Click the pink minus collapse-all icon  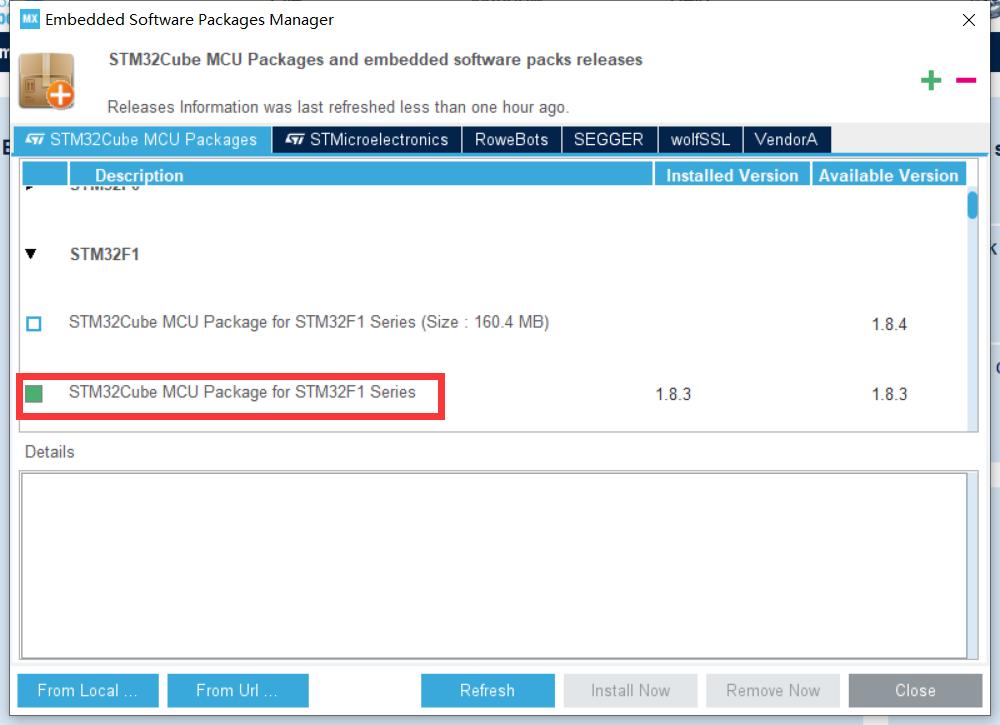tap(966, 80)
